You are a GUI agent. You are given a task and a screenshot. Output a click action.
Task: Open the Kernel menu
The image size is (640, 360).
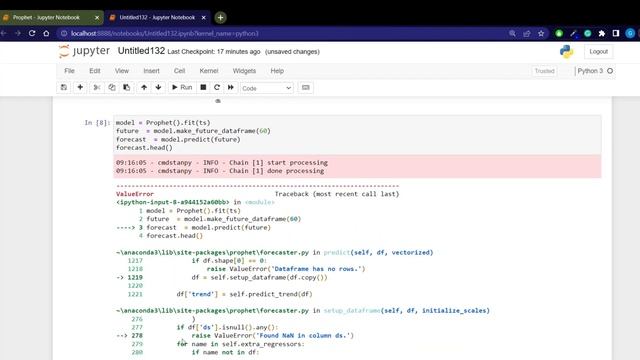point(209,71)
